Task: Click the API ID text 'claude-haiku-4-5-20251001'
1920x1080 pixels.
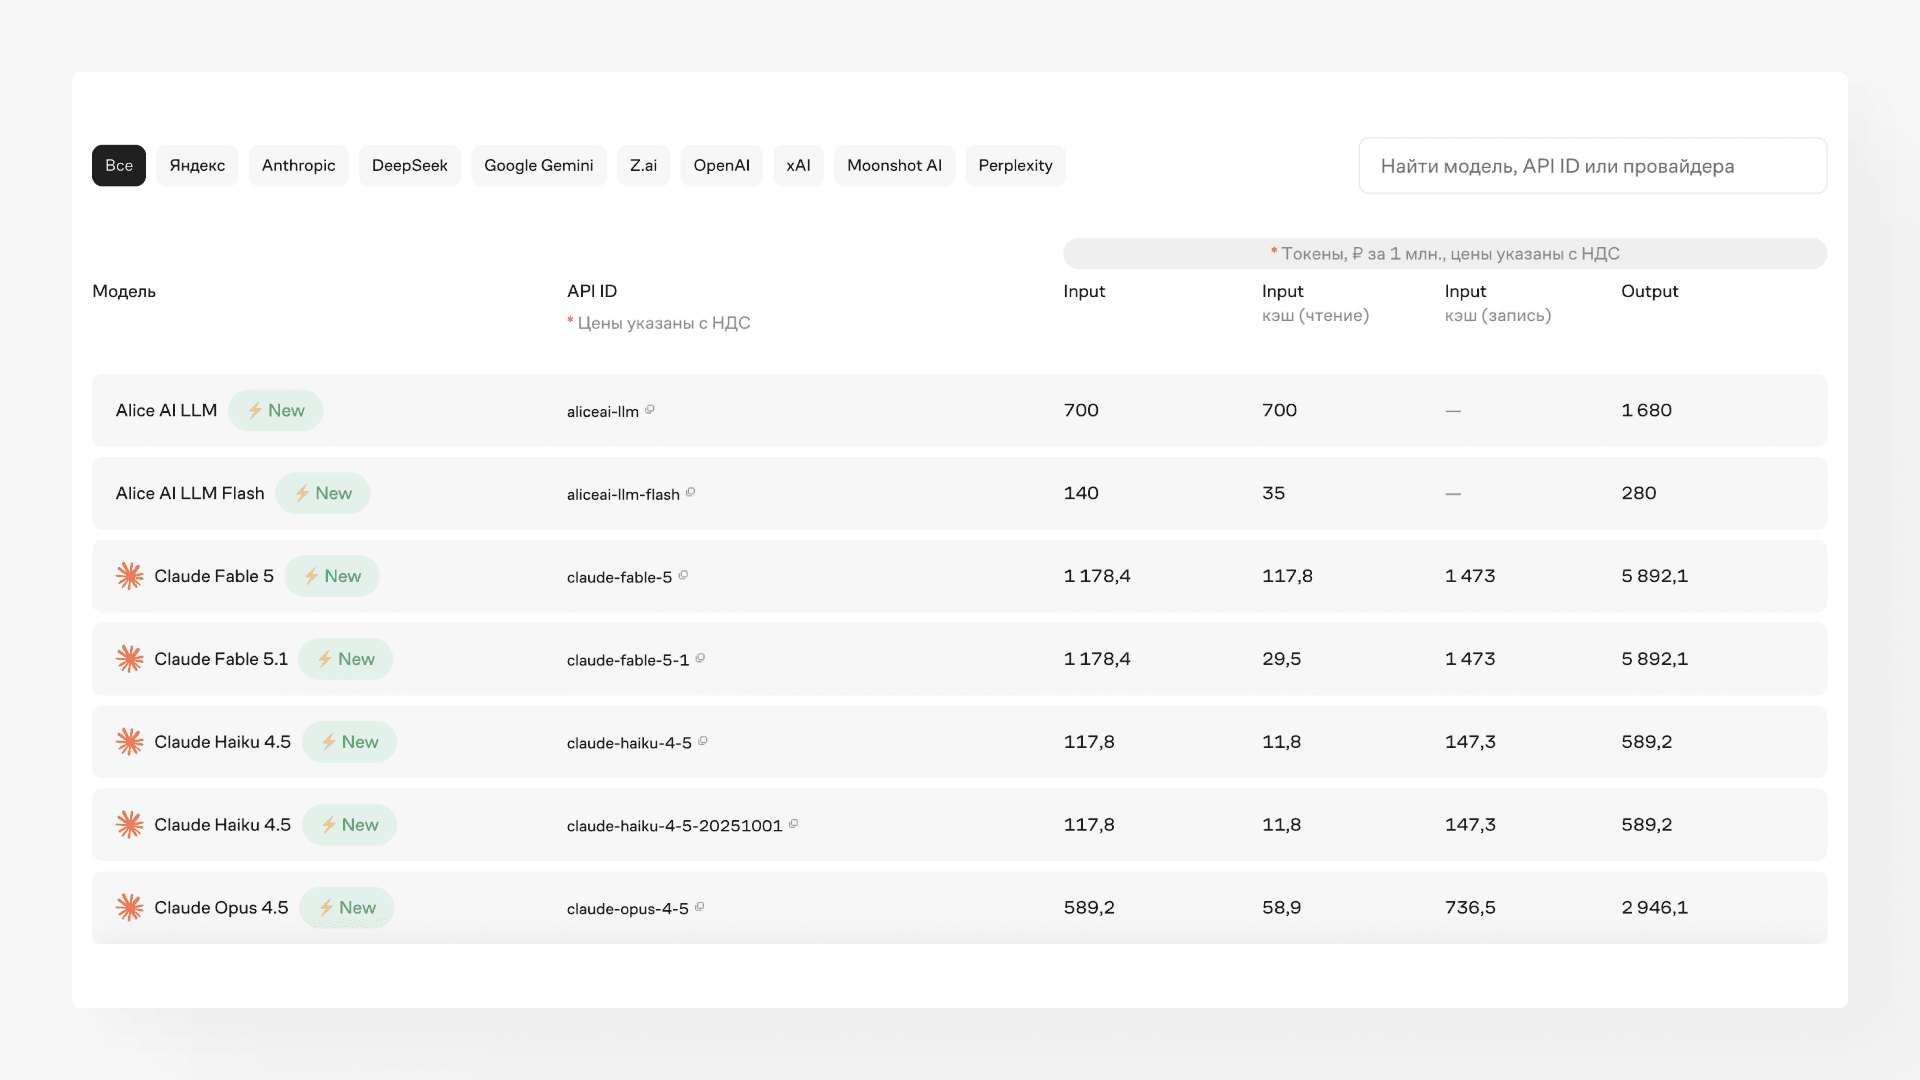Action: coord(675,826)
